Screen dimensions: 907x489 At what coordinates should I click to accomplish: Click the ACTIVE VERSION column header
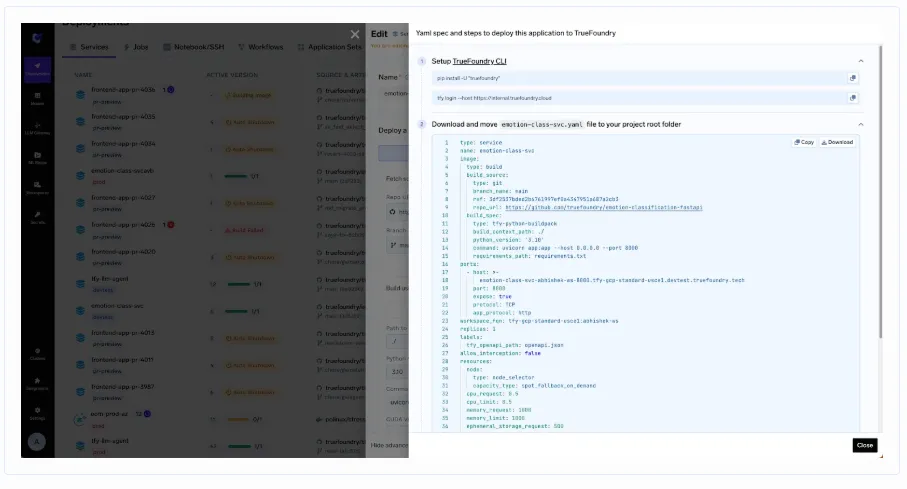(232, 75)
